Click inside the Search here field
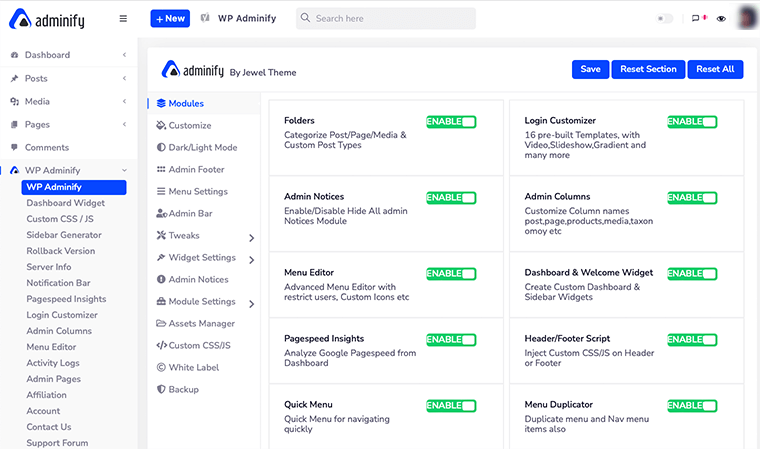The height and width of the screenshot is (449, 760). (390, 18)
